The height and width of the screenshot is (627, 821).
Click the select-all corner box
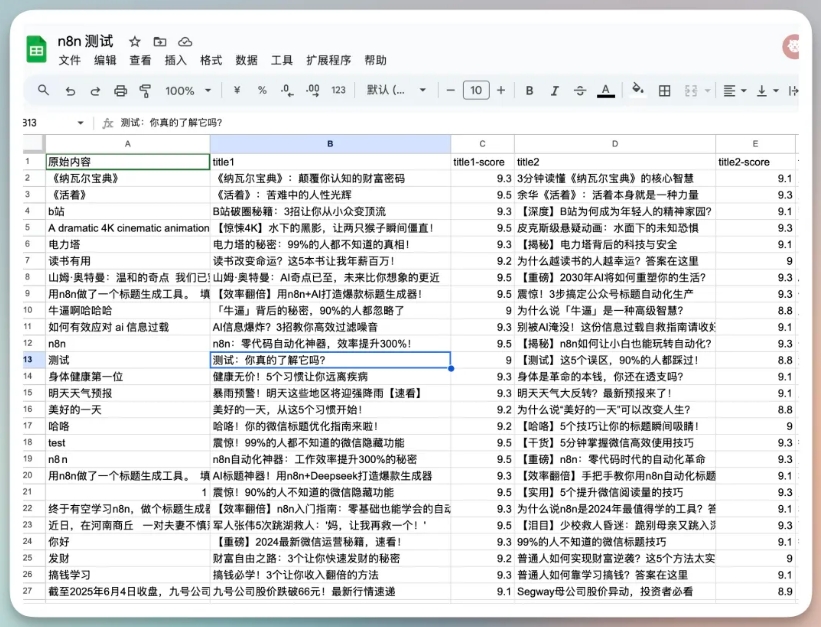pyautogui.click(x=34, y=143)
